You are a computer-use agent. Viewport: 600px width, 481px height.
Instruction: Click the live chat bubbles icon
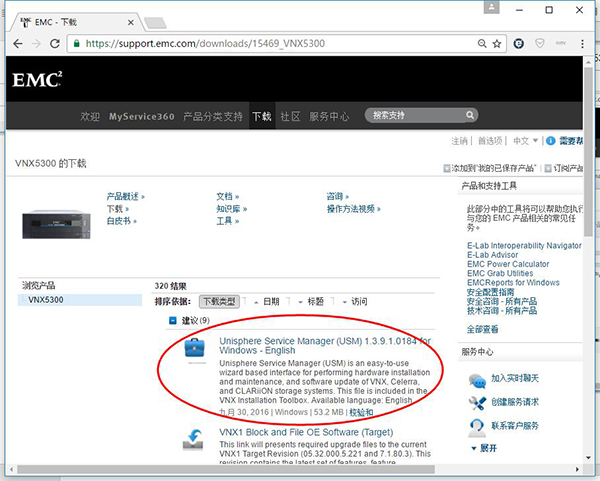[477, 381]
